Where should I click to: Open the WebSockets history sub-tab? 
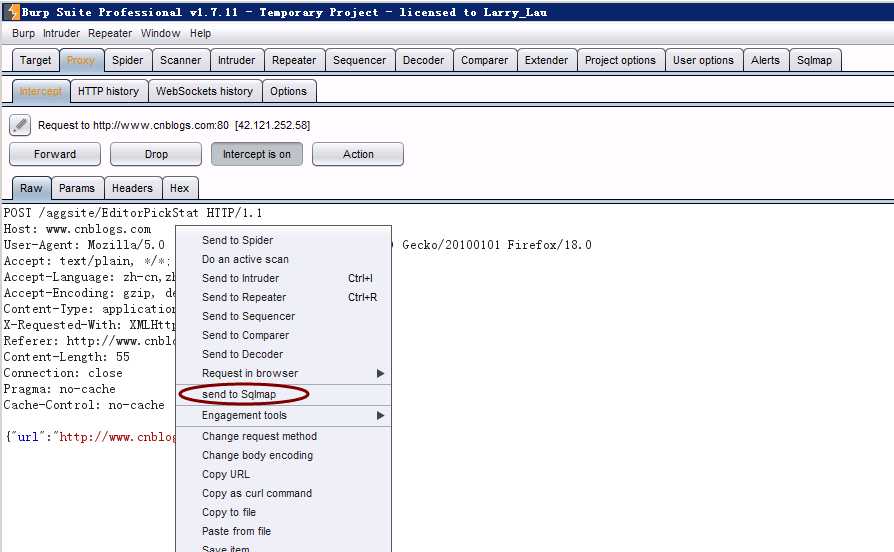204,91
